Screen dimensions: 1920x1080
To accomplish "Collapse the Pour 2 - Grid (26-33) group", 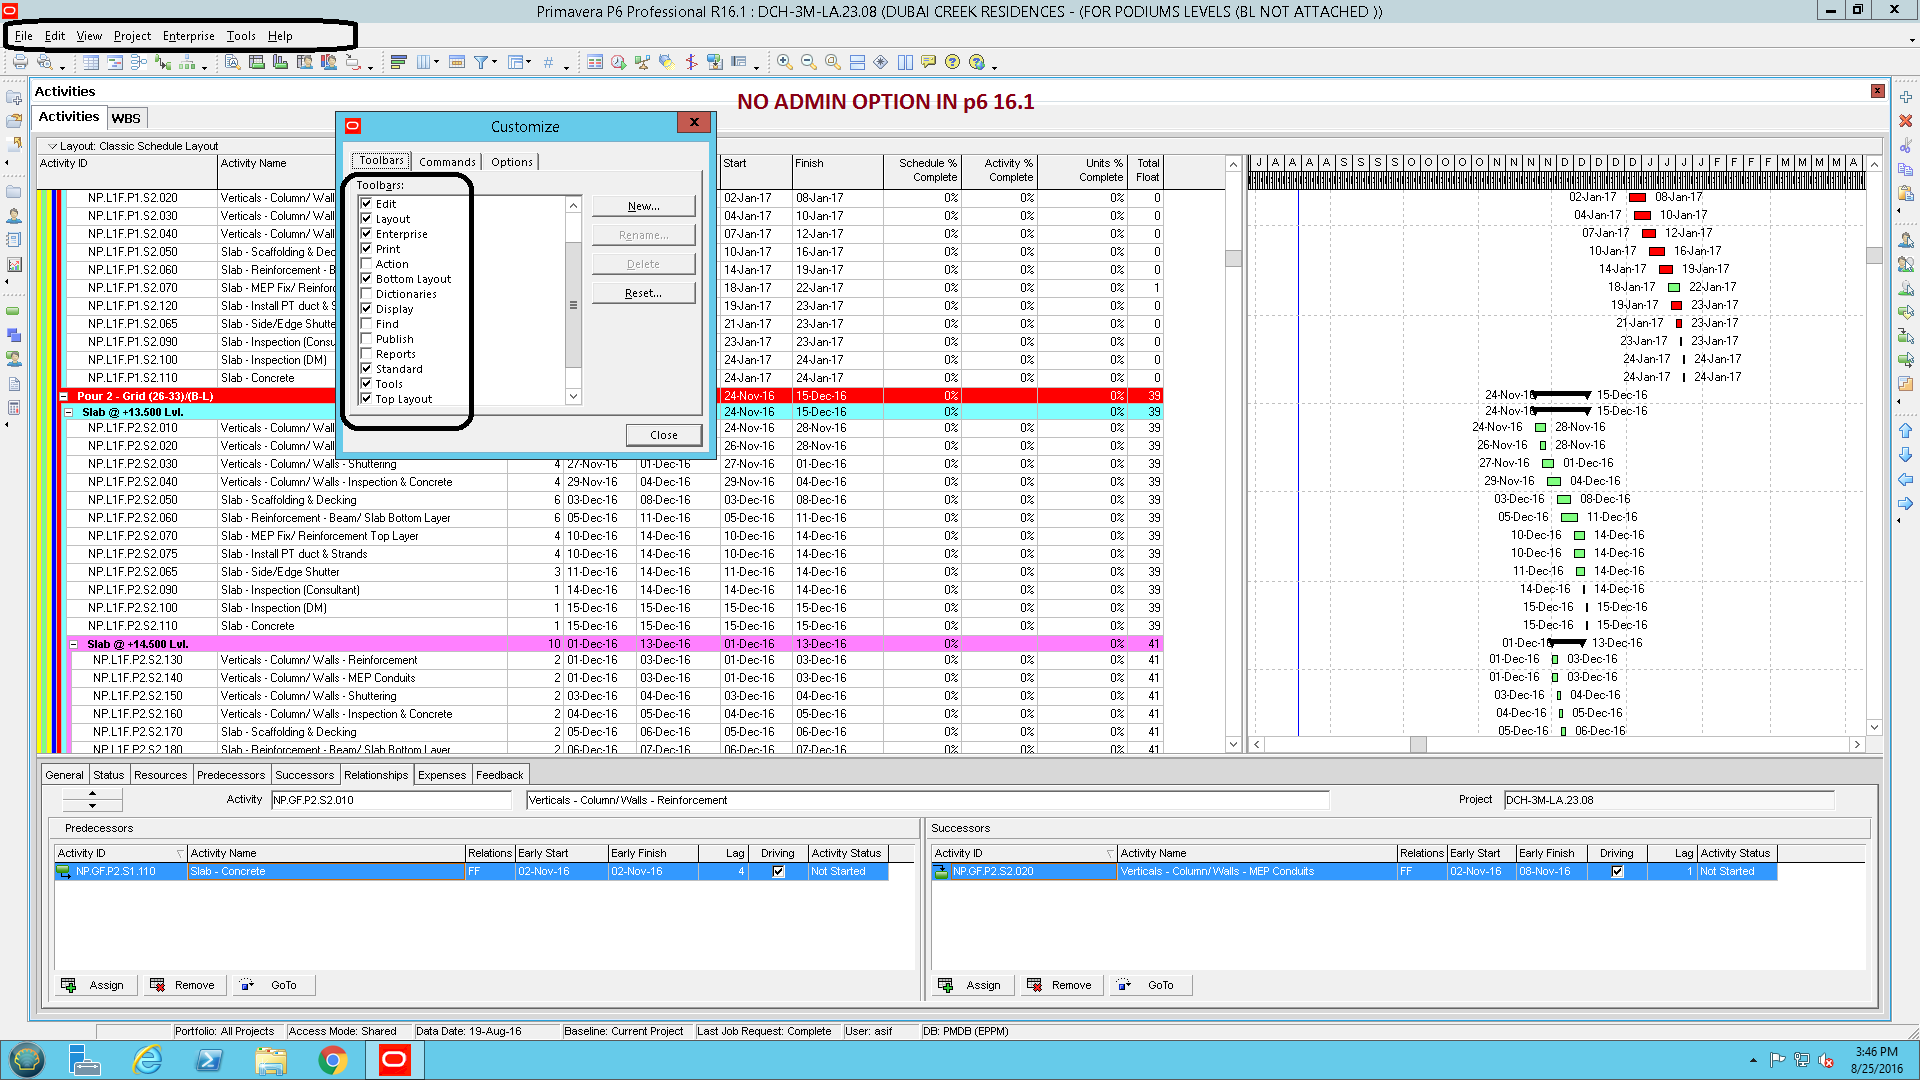I will (63, 396).
